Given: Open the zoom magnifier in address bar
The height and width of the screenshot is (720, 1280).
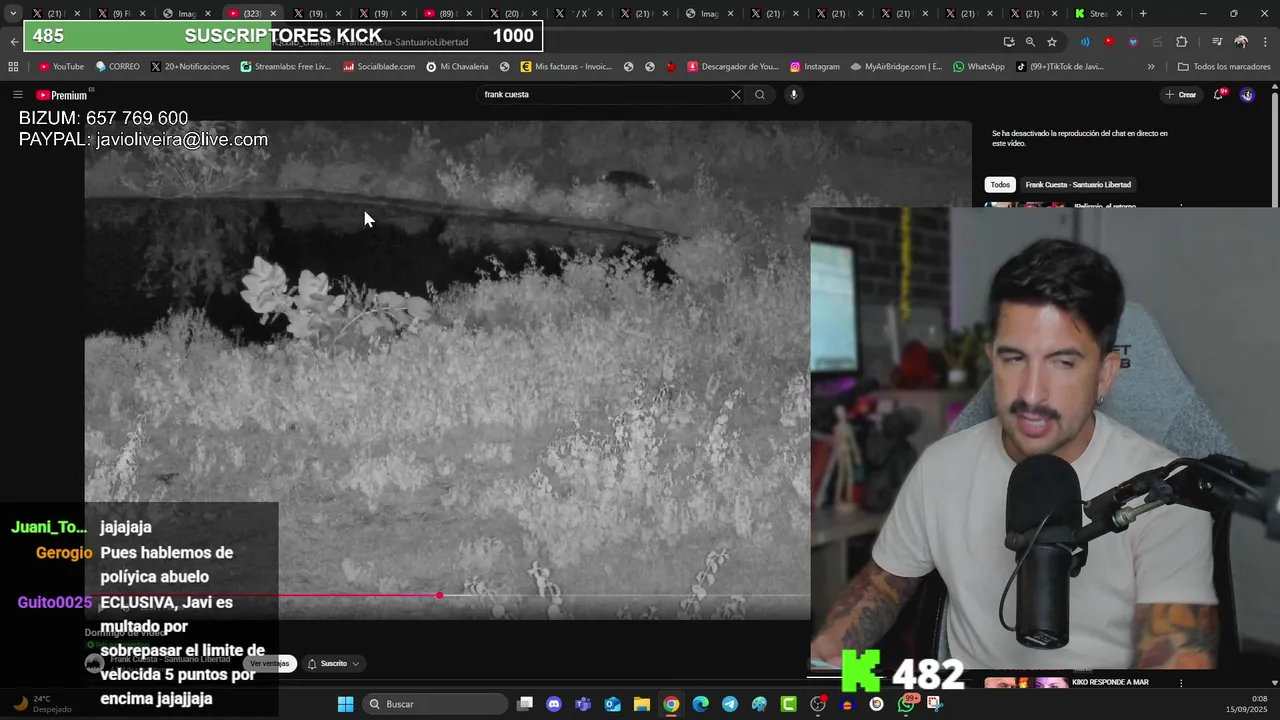Looking at the screenshot, I should 1030,42.
